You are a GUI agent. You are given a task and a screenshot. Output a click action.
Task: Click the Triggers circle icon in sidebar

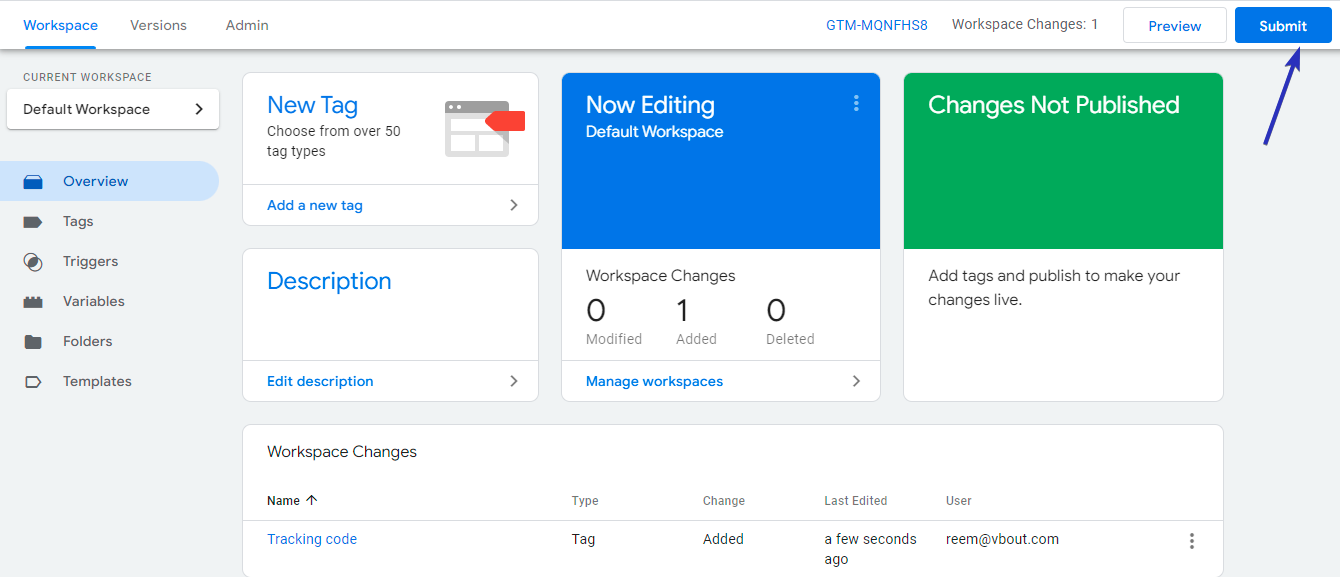coord(33,262)
